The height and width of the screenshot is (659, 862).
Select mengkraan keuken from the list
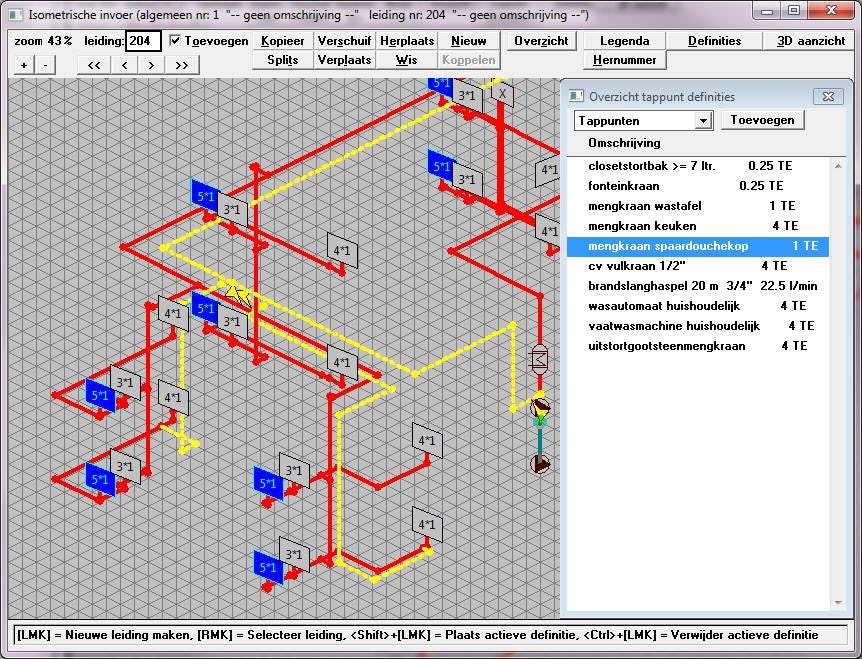pyautogui.click(x=643, y=226)
